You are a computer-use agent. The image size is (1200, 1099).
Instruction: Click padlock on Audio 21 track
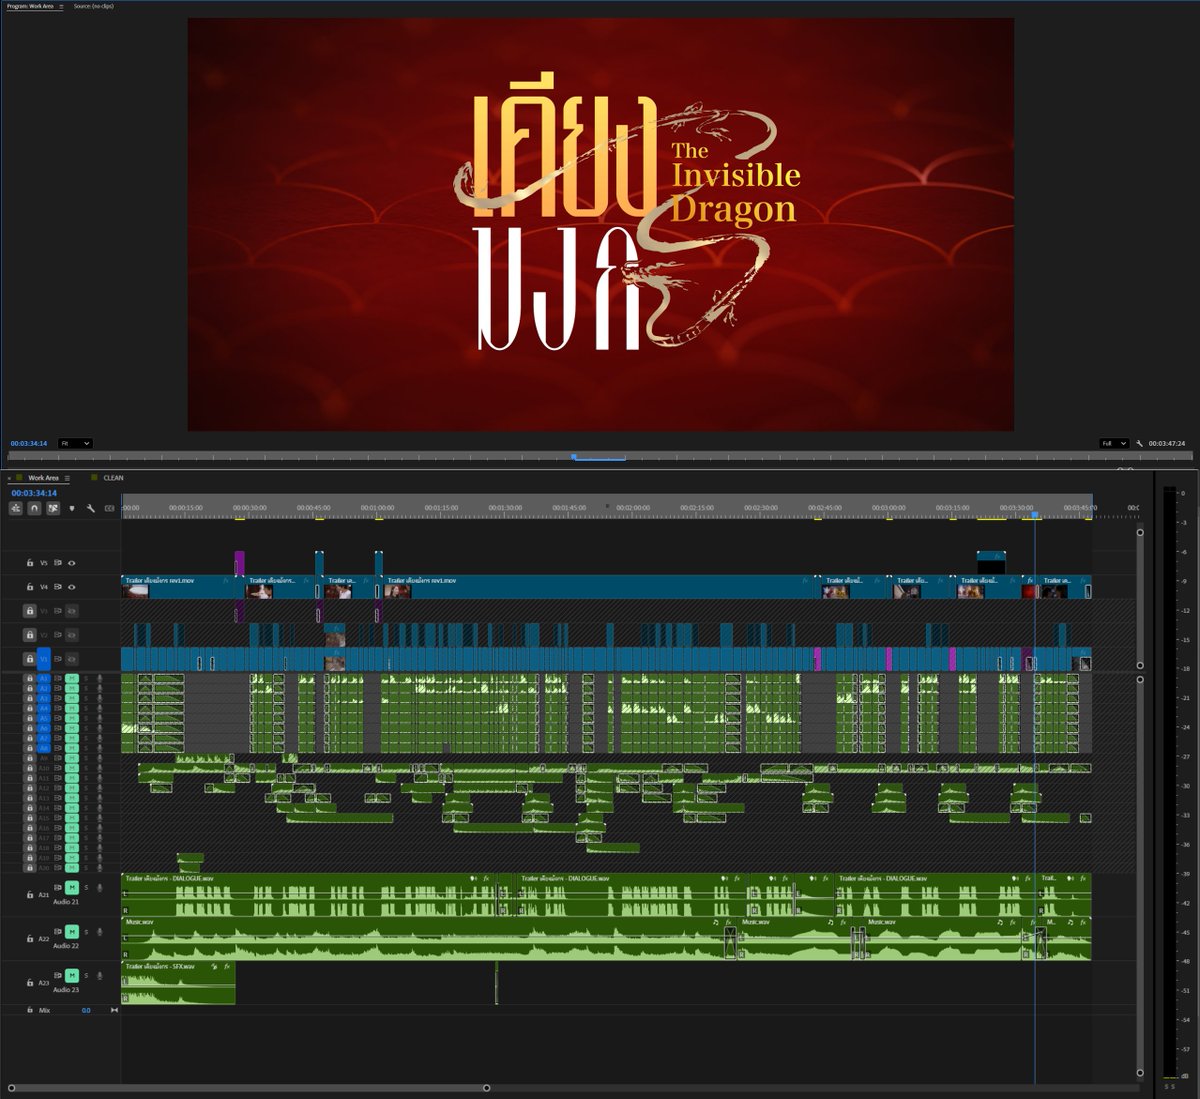click(x=30, y=895)
